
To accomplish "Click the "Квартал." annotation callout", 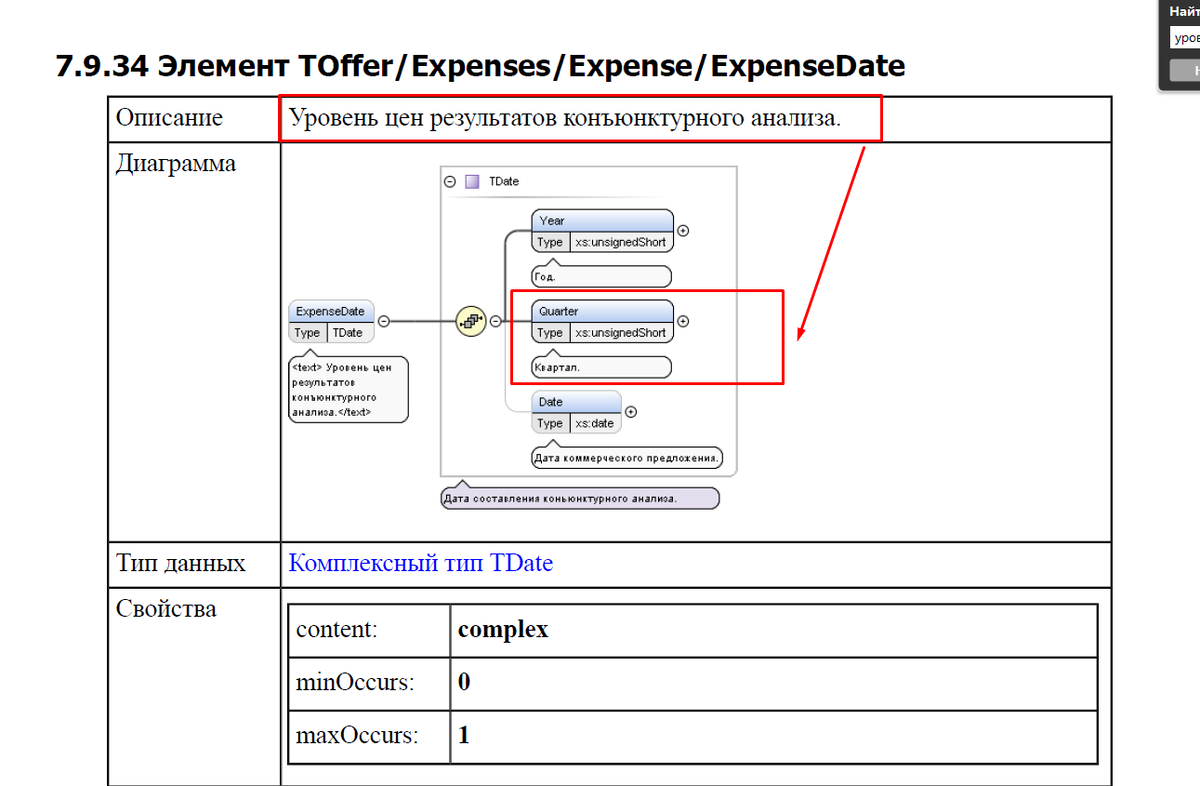I will point(600,367).
